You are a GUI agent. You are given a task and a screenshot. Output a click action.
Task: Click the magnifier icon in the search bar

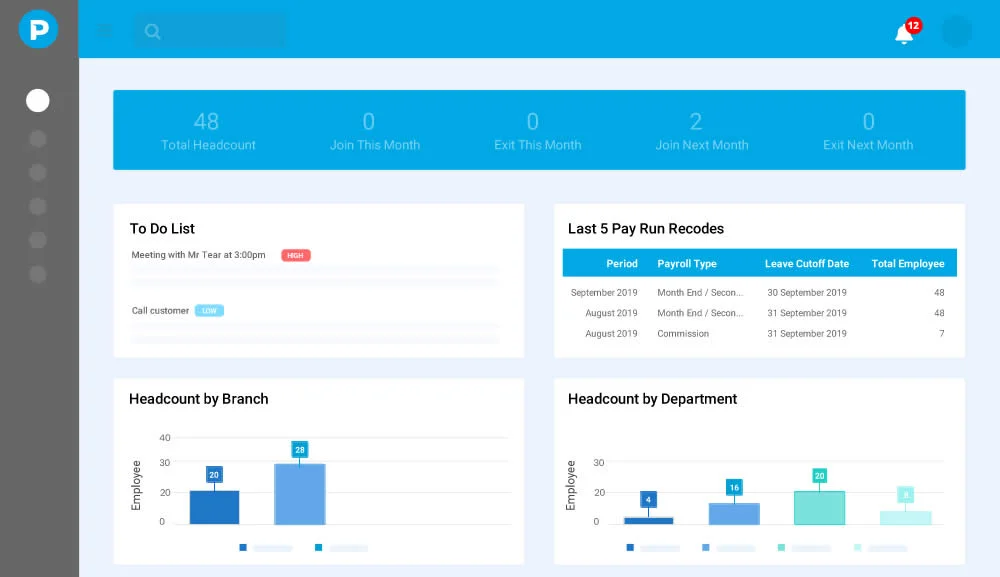(152, 31)
